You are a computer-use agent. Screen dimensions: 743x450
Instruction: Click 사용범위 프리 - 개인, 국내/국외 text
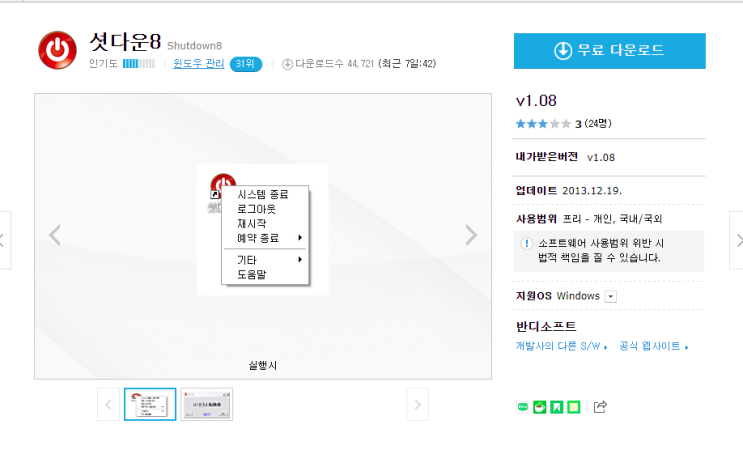[x=589, y=219]
